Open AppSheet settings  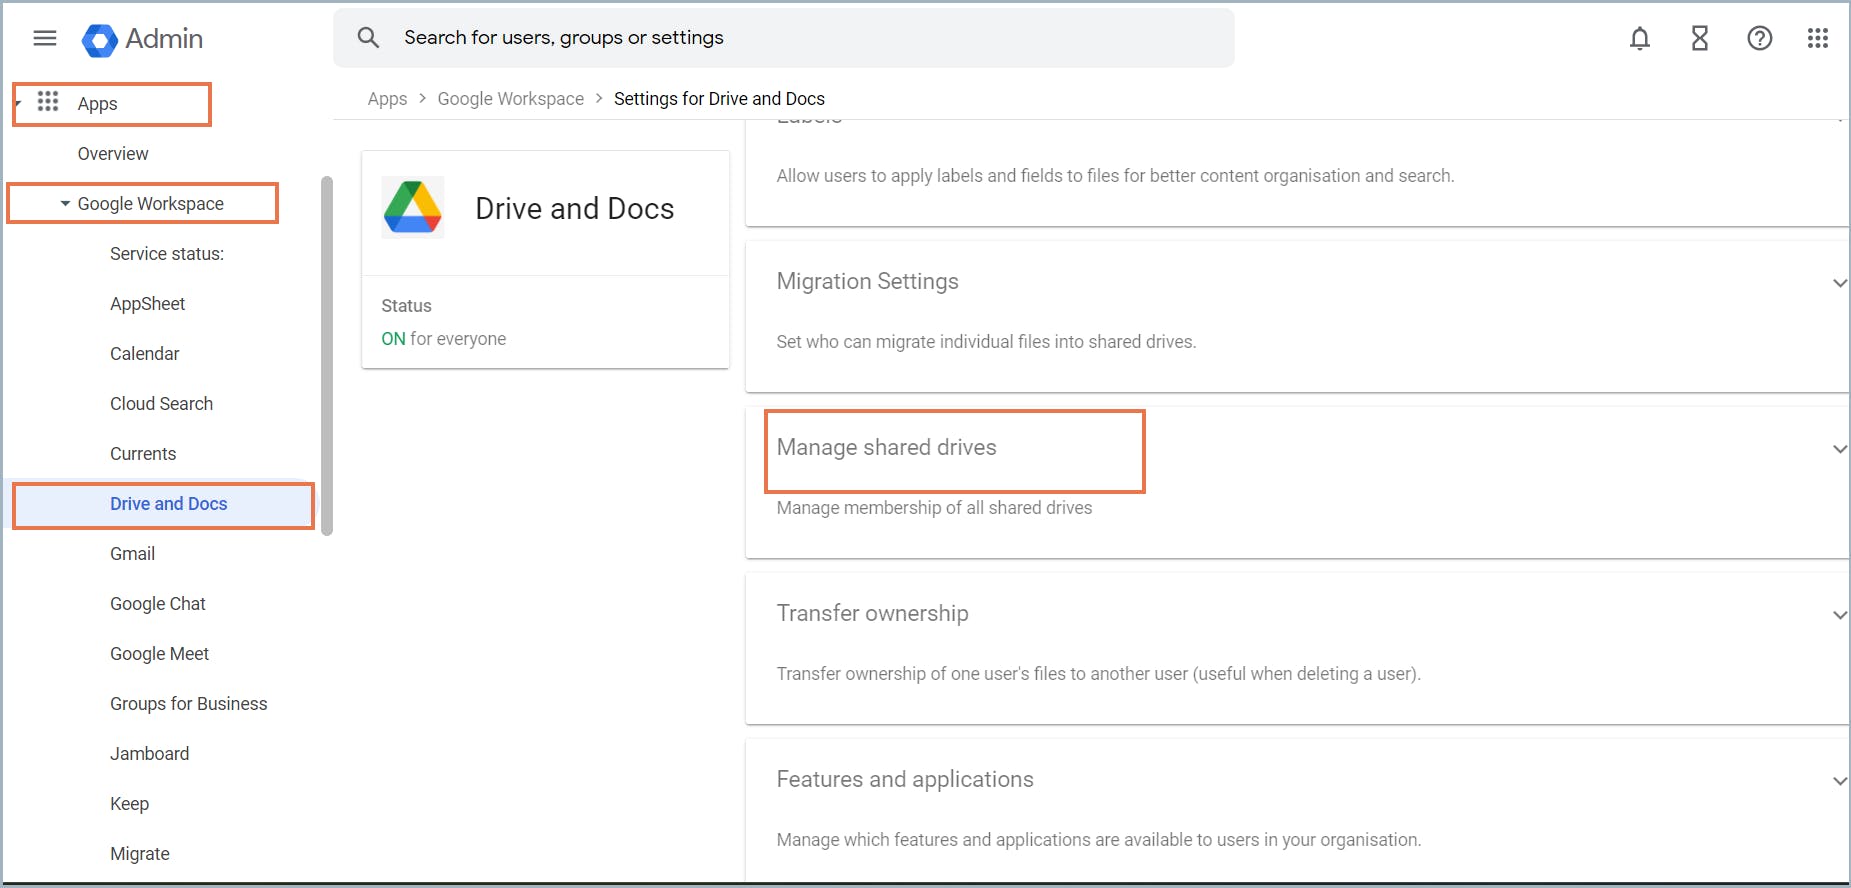148,304
